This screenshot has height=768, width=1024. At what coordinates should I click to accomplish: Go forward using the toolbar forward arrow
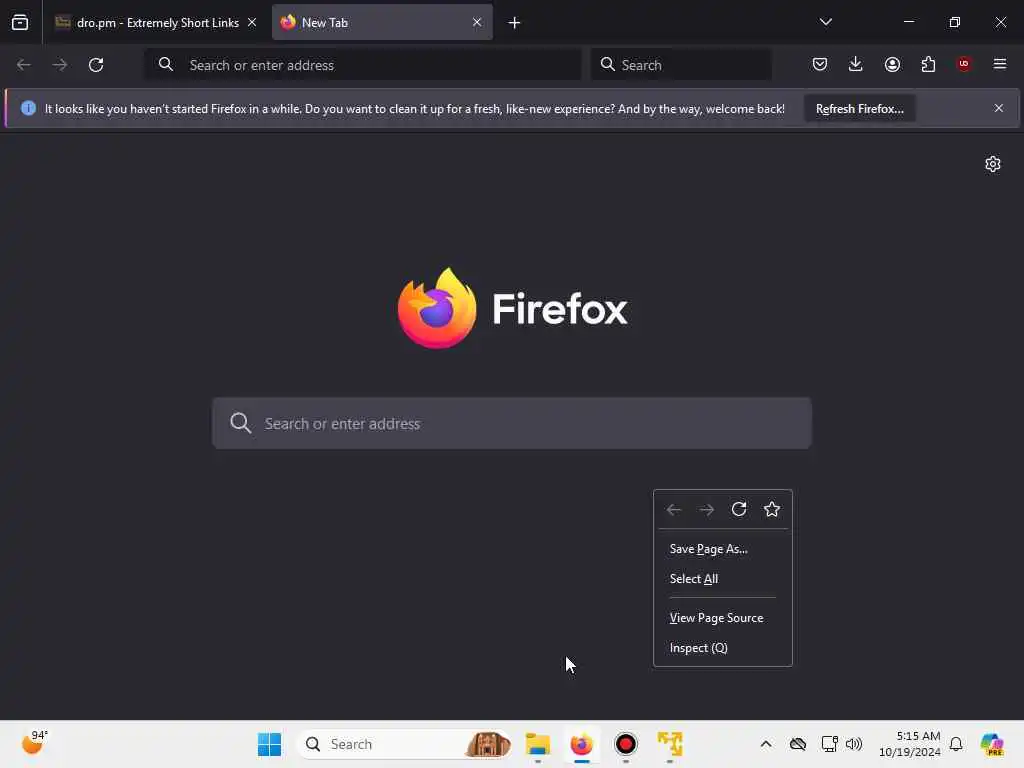(x=60, y=65)
